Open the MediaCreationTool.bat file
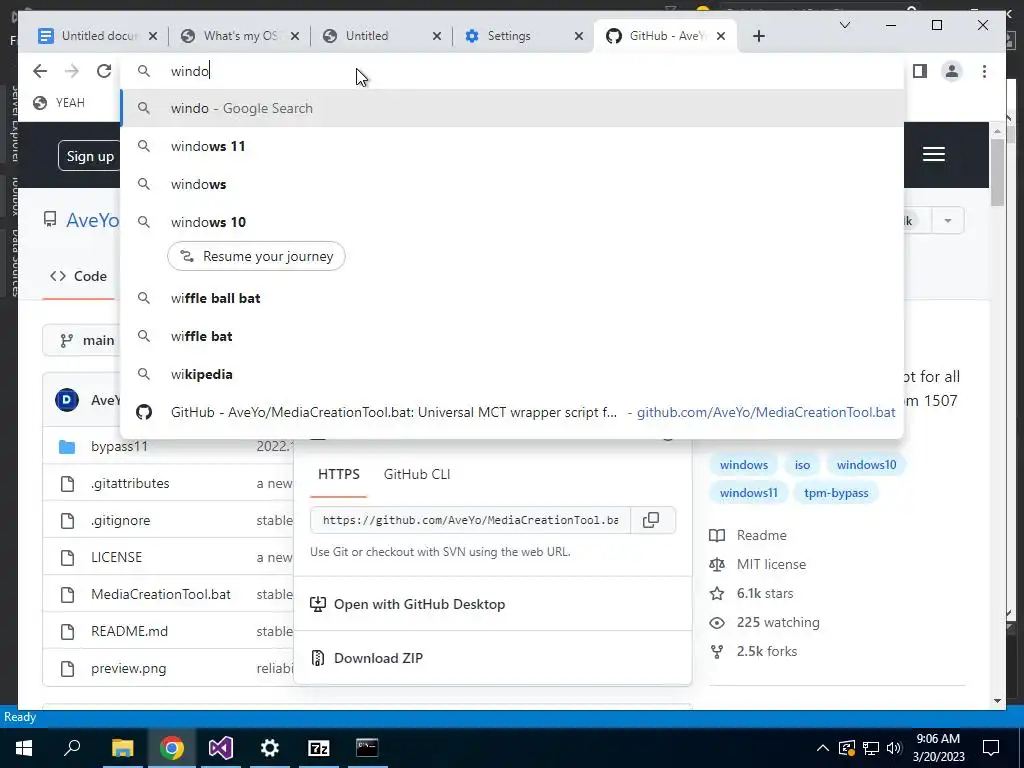The width and height of the screenshot is (1024, 768). pos(161,594)
